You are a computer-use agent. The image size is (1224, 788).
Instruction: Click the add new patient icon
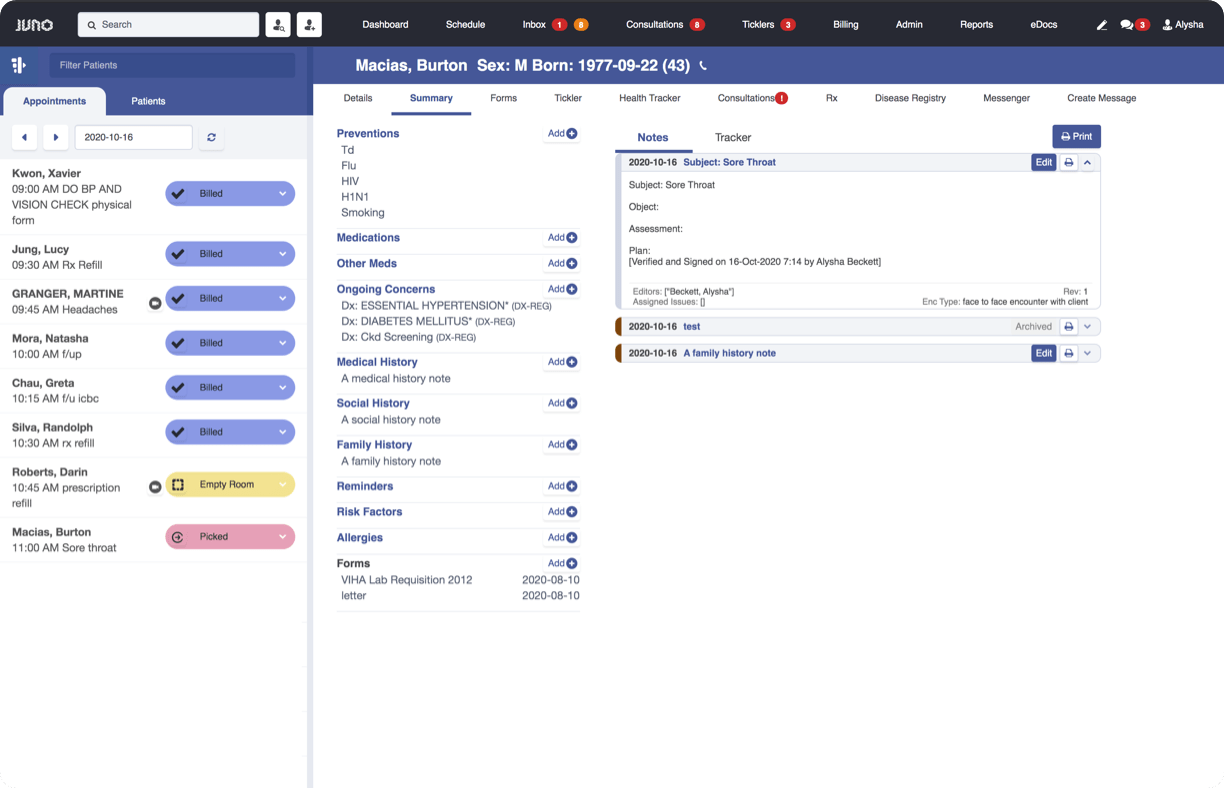click(x=309, y=25)
